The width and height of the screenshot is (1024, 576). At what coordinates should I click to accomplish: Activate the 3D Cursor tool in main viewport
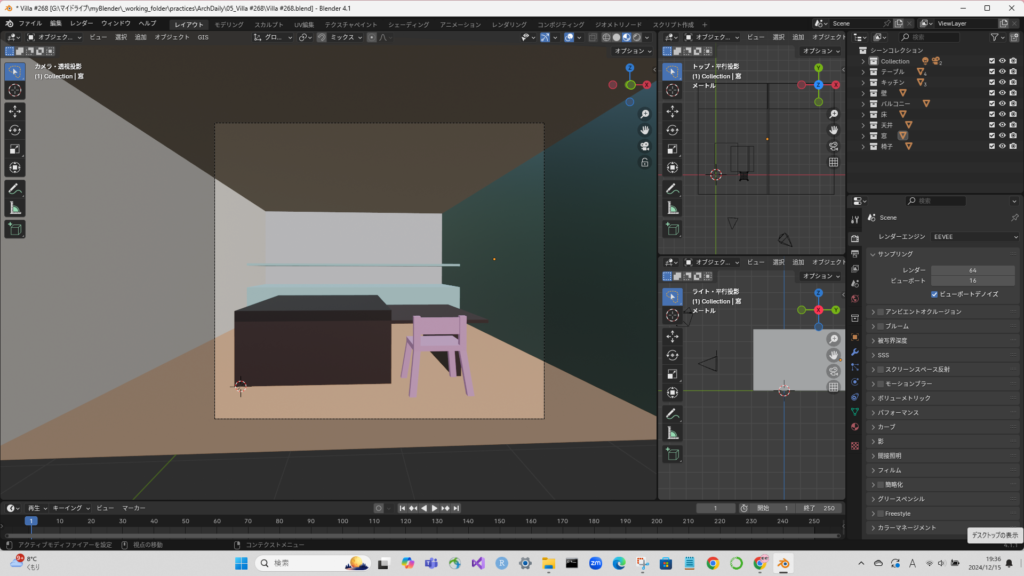point(15,90)
